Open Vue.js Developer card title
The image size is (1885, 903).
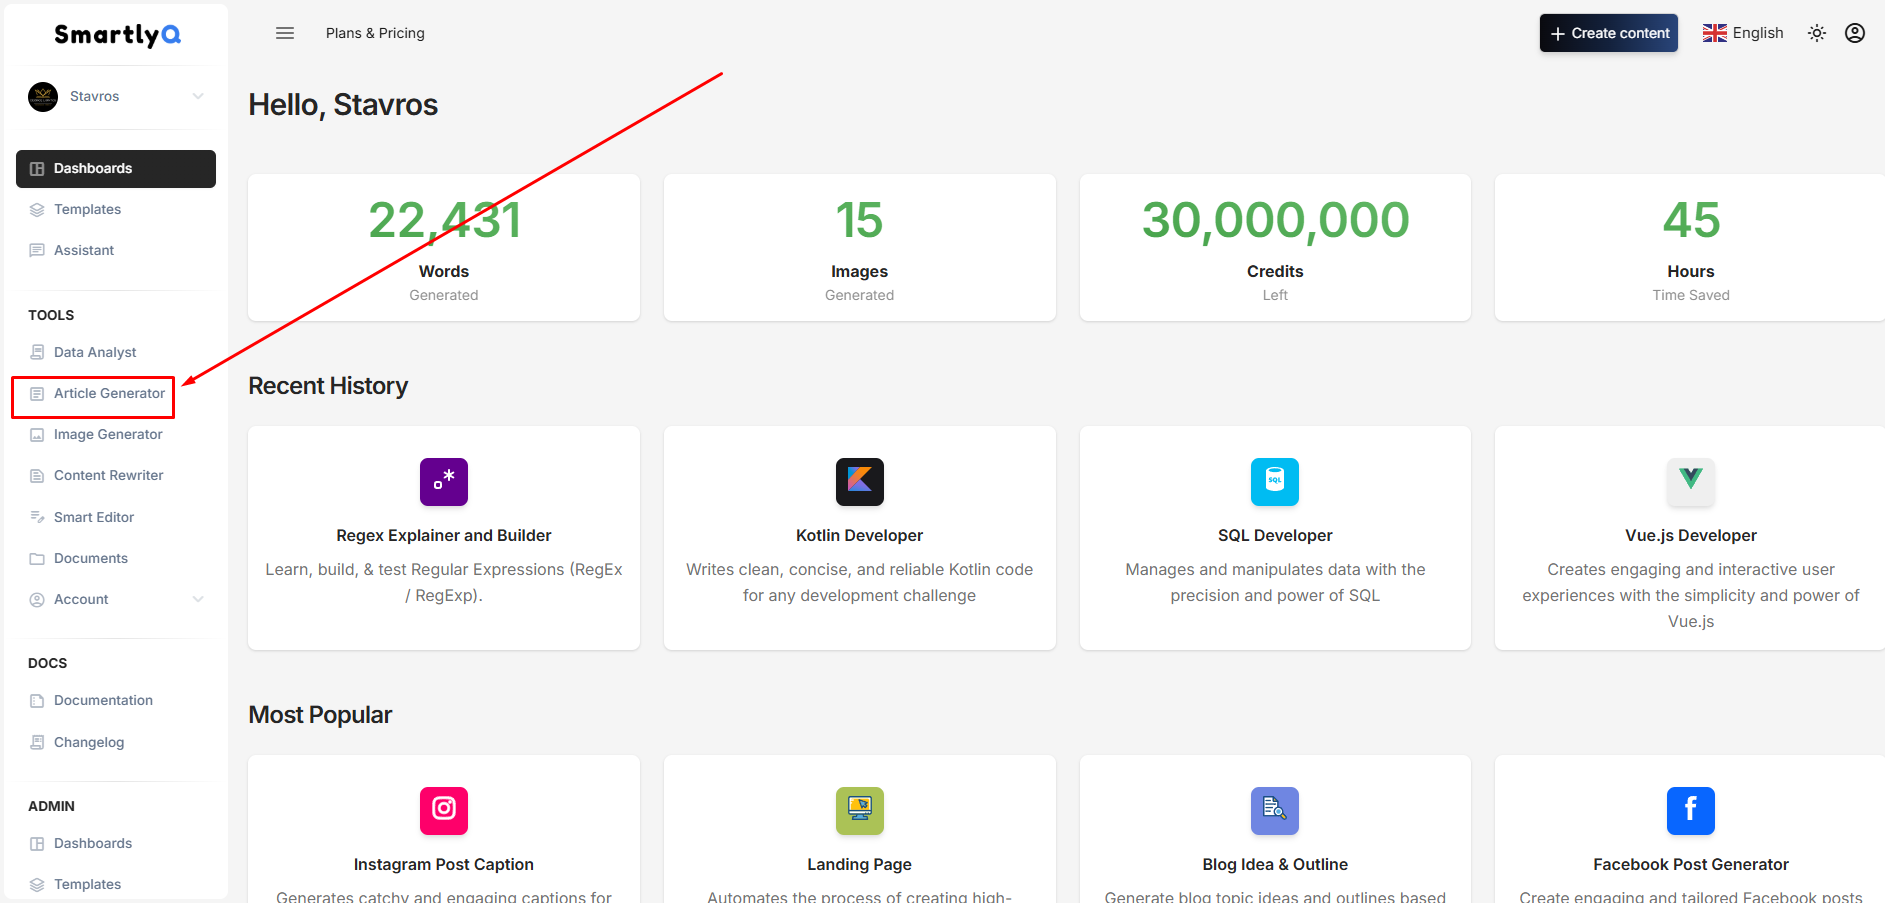point(1691,535)
